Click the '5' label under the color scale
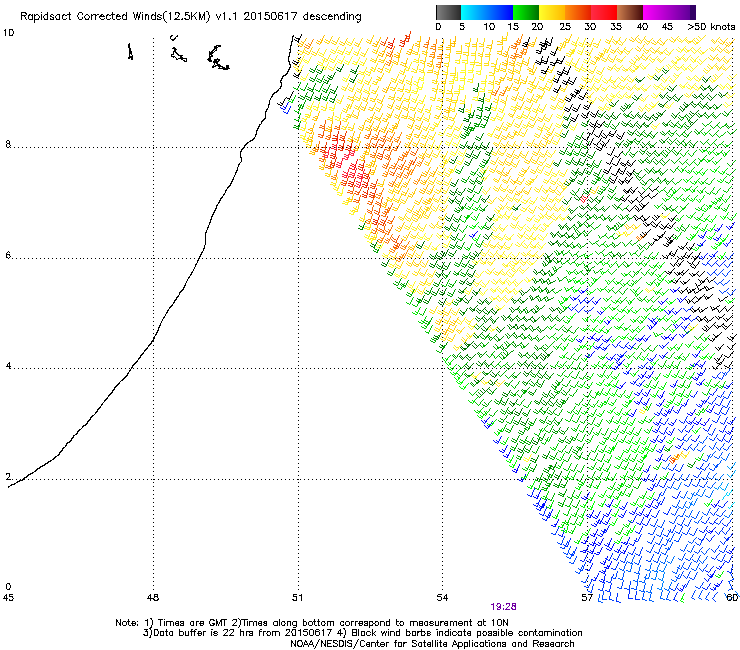This screenshot has height=650, width=740. [x=462, y=27]
